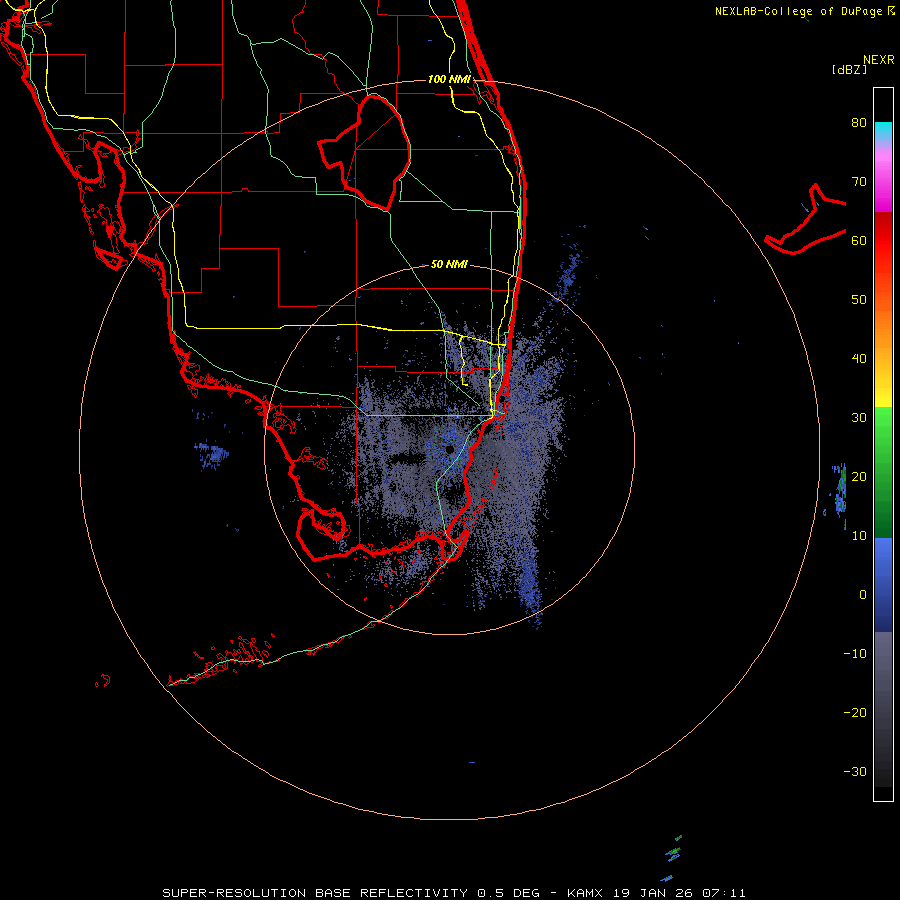Click the black radar site dot at ring center
The width and height of the screenshot is (900, 900).
click(449, 449)
